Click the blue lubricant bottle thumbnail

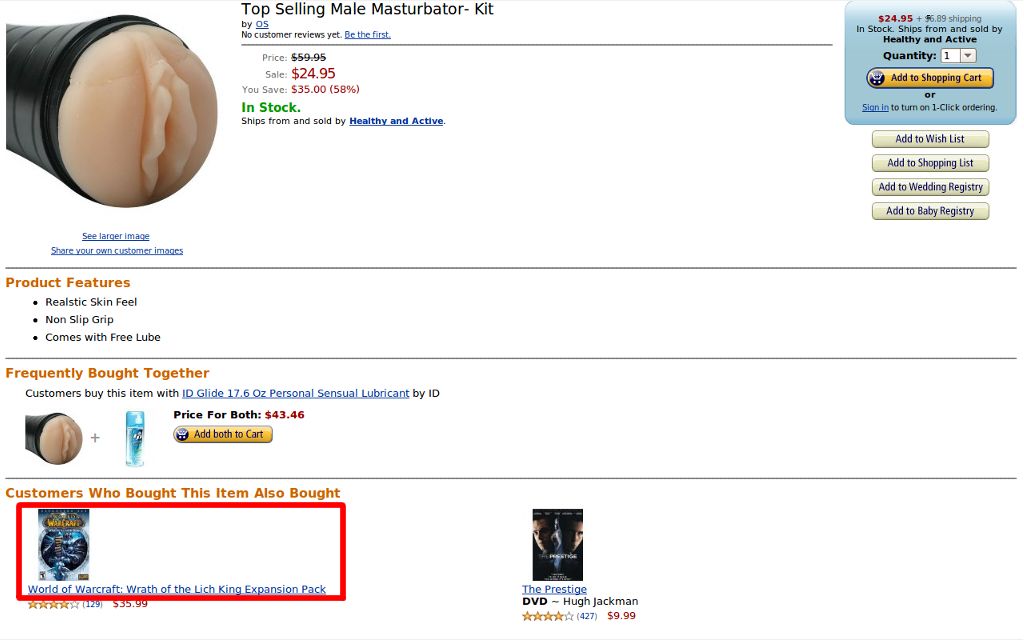134,438
